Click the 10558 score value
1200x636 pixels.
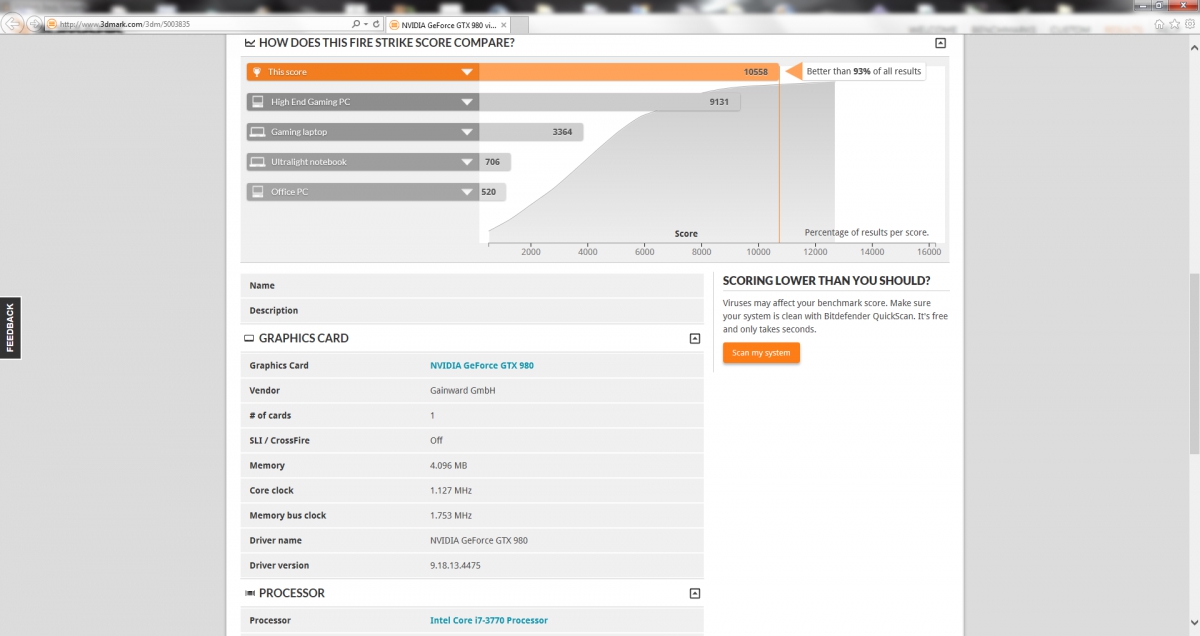755,72
